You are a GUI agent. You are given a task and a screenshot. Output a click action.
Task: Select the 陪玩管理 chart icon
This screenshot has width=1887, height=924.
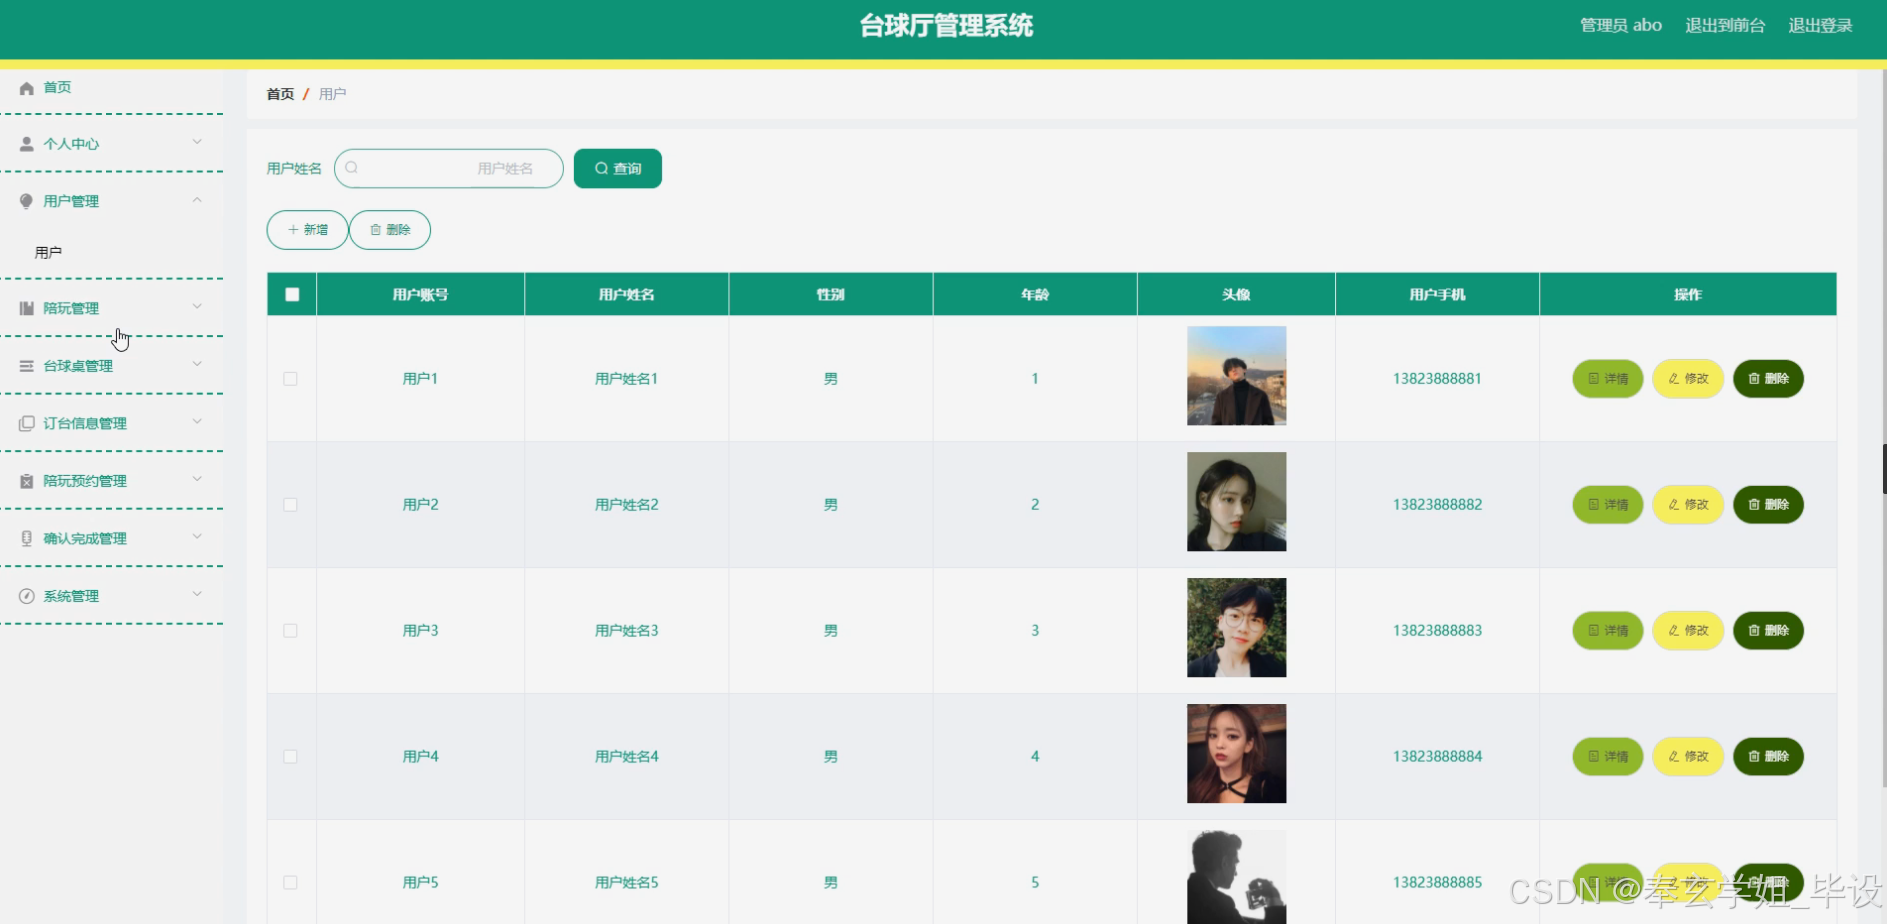(x=26, y=307)
